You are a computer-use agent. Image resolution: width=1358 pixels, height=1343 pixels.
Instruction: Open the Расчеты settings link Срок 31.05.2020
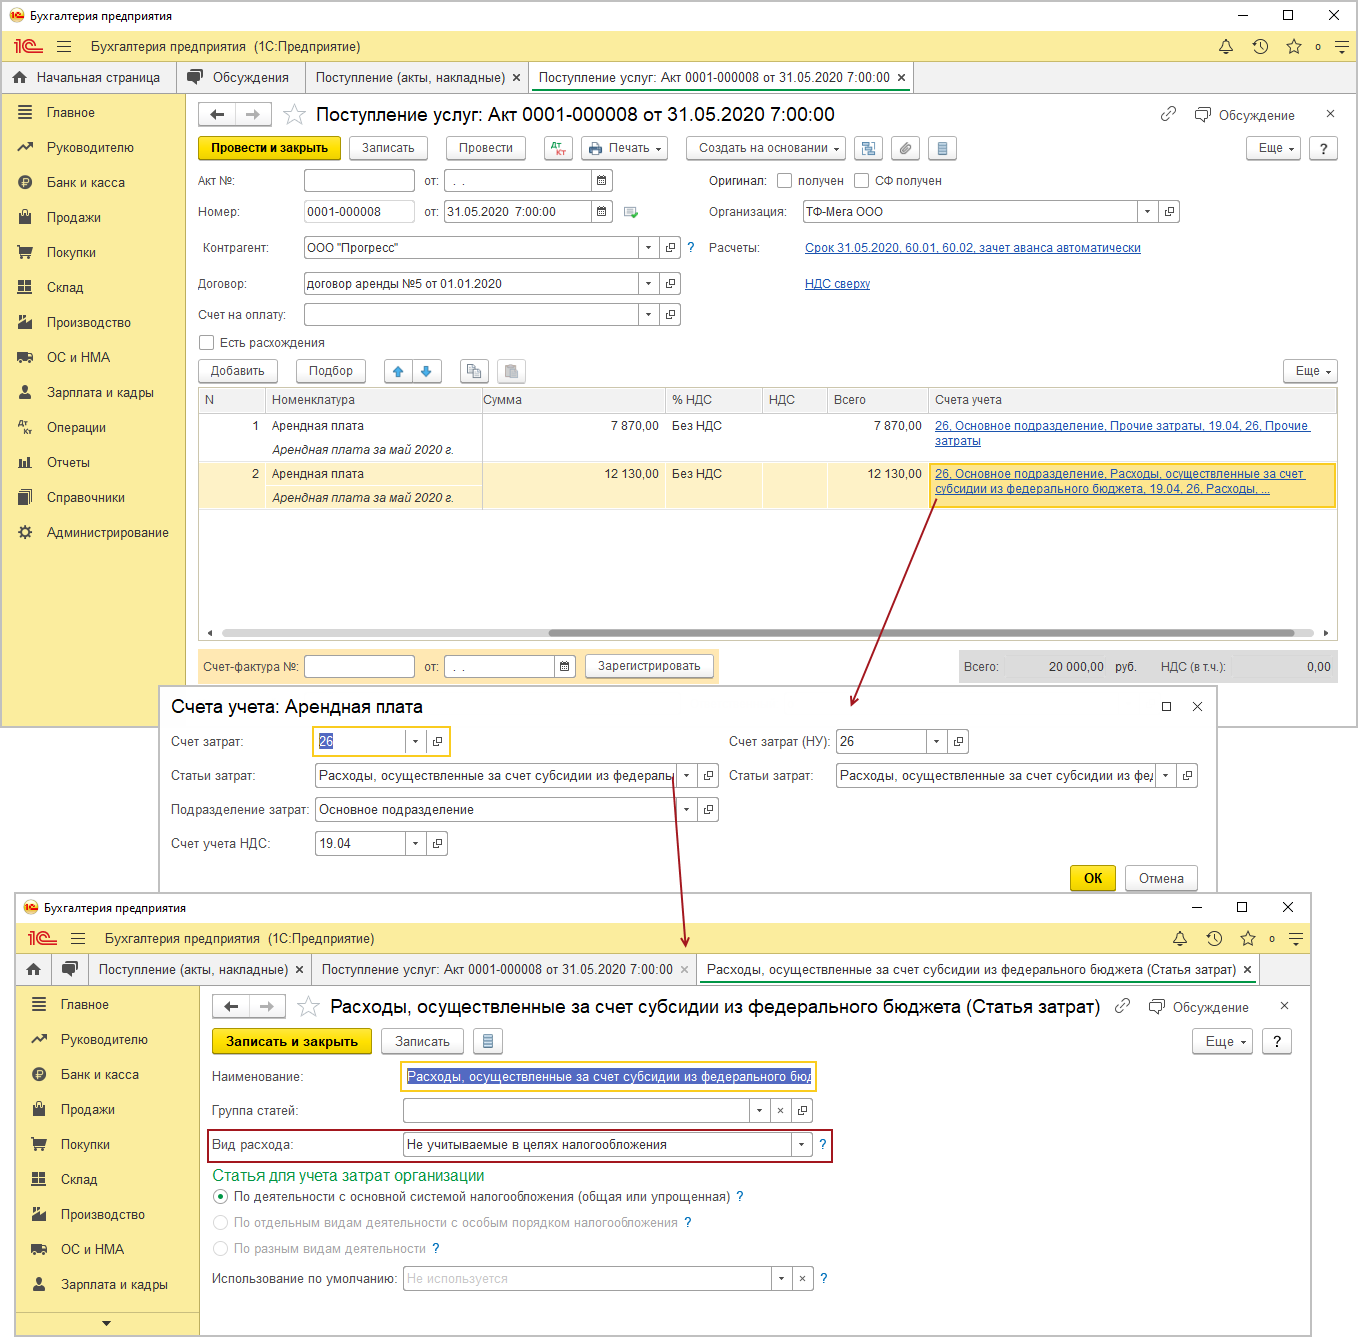973,248
